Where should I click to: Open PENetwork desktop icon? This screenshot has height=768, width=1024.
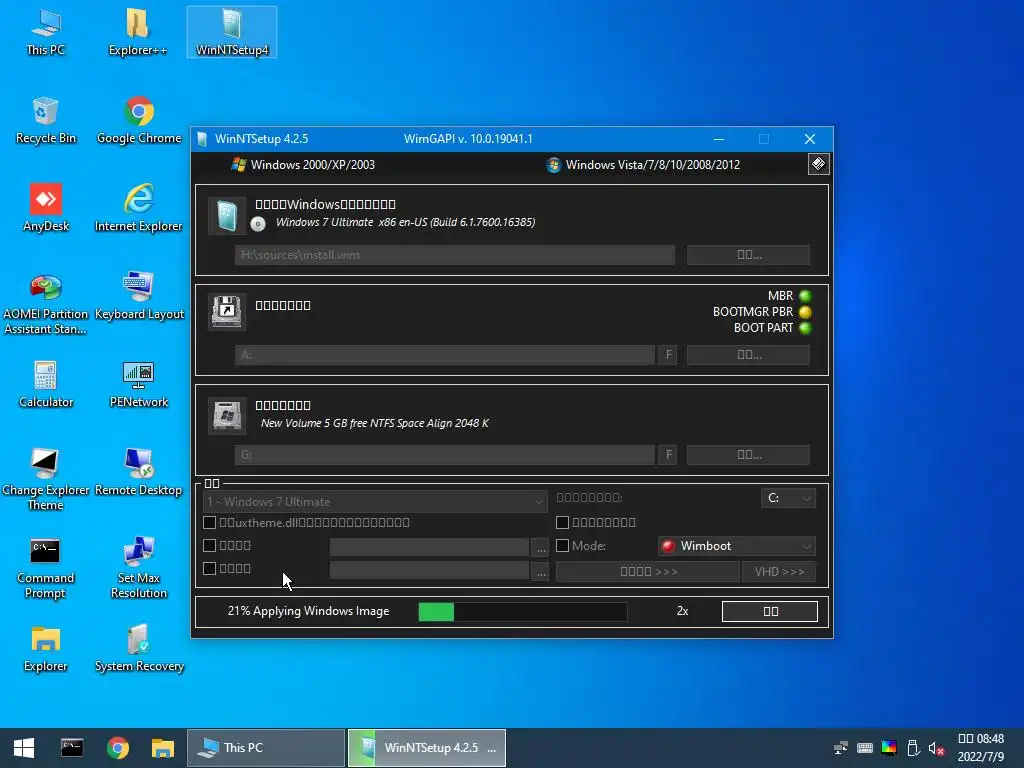click(138, 385)
